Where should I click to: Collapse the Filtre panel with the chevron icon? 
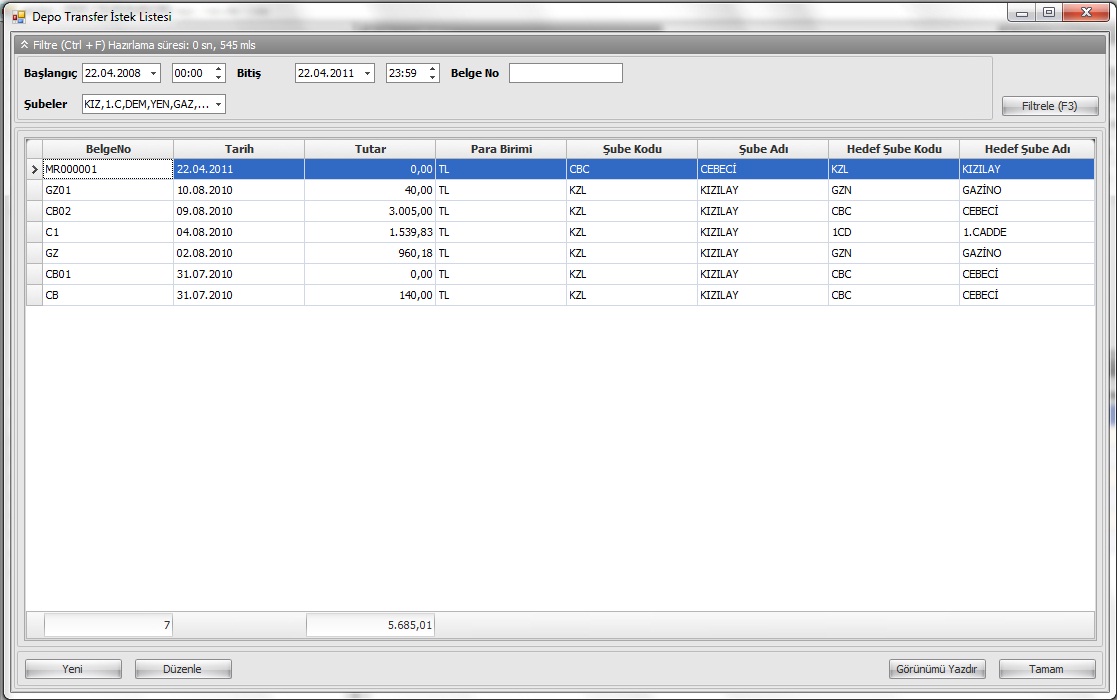tap(24, 45)
